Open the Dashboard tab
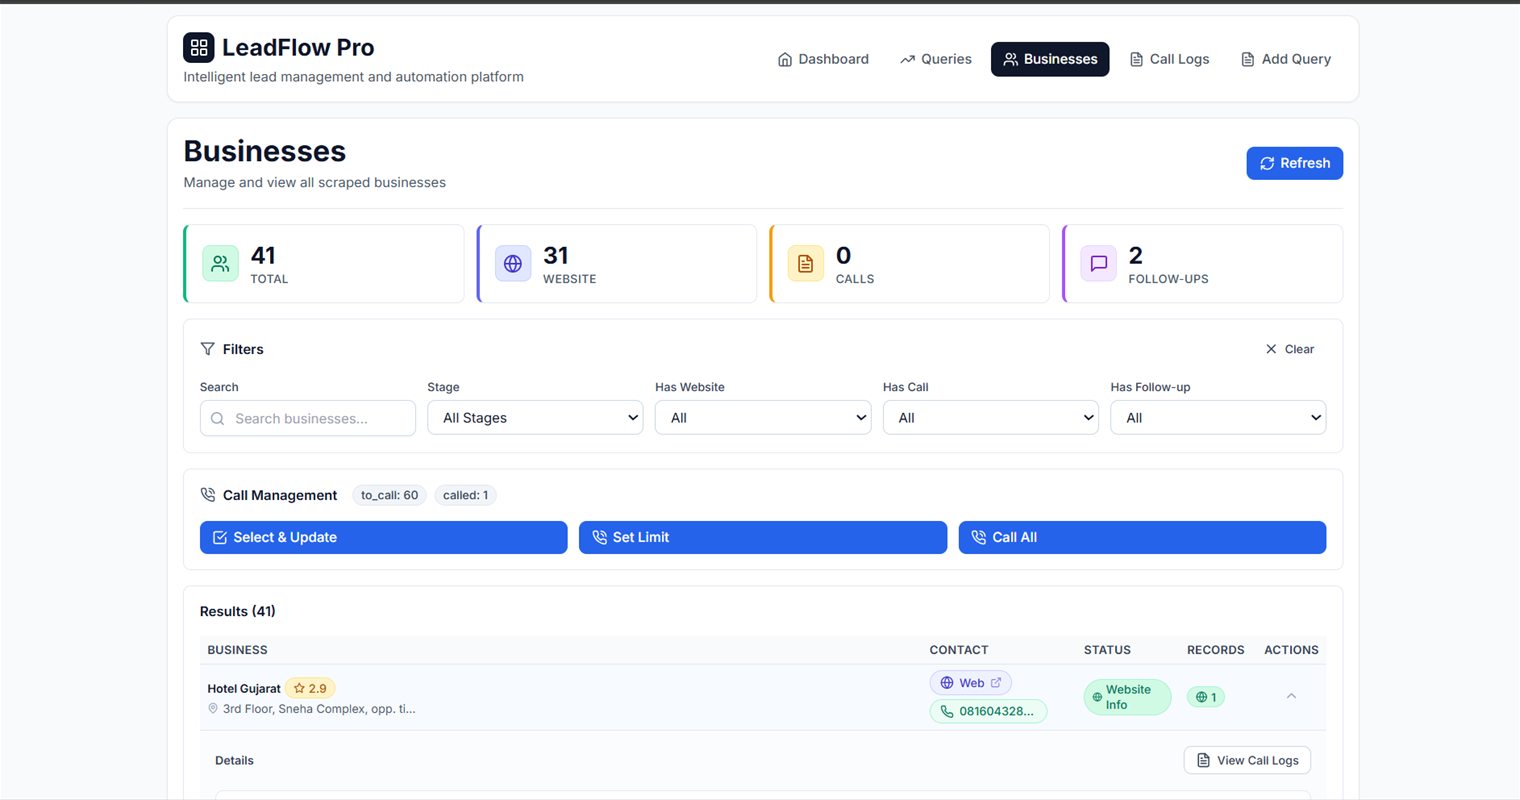Screen dimensions: 1520x800 823,59
